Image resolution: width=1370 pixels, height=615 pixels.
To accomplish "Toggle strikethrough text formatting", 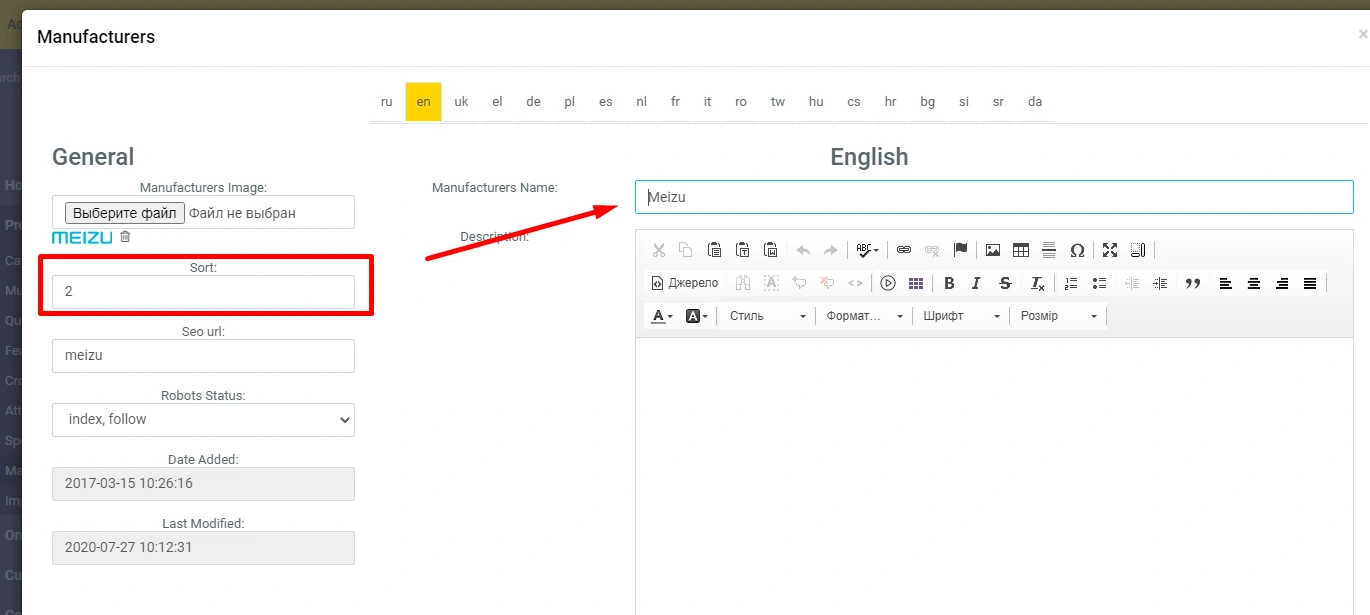I will [x=1005, y=283].
